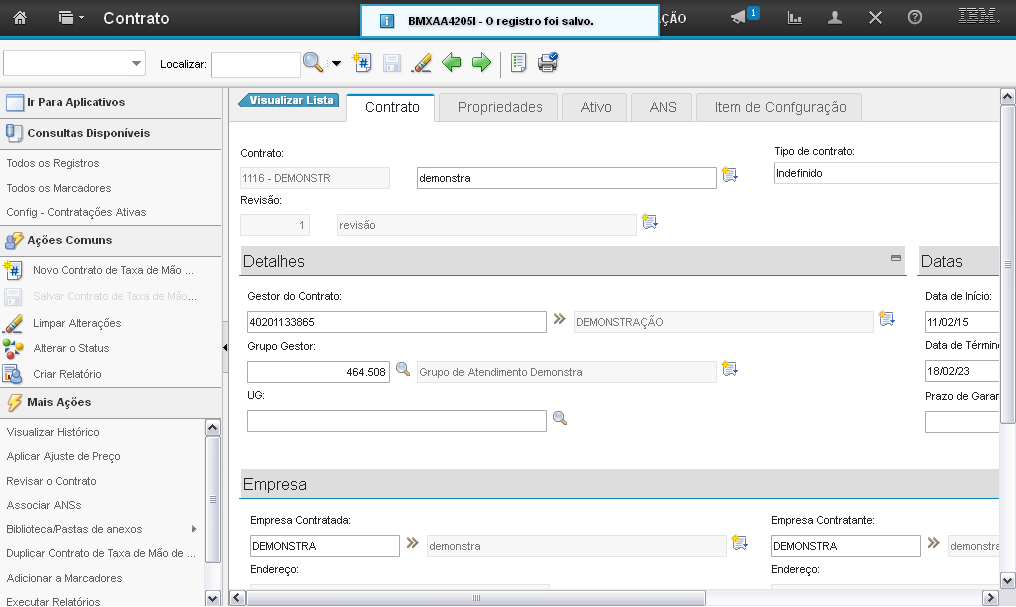Open the bulletin board megaphone notifications
This screenshot has height=607, width=1016.
[x=740, y=18]
